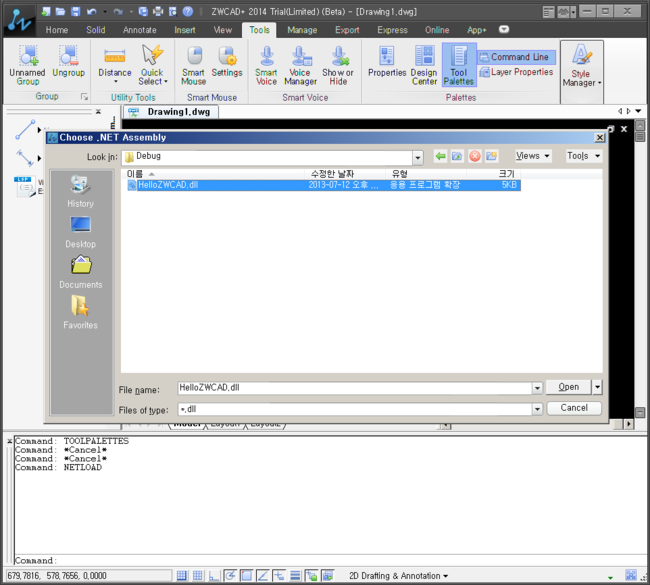Open the Properties palette
The height and width of the screenshot is (585, 650).
[x=387, y=61]
